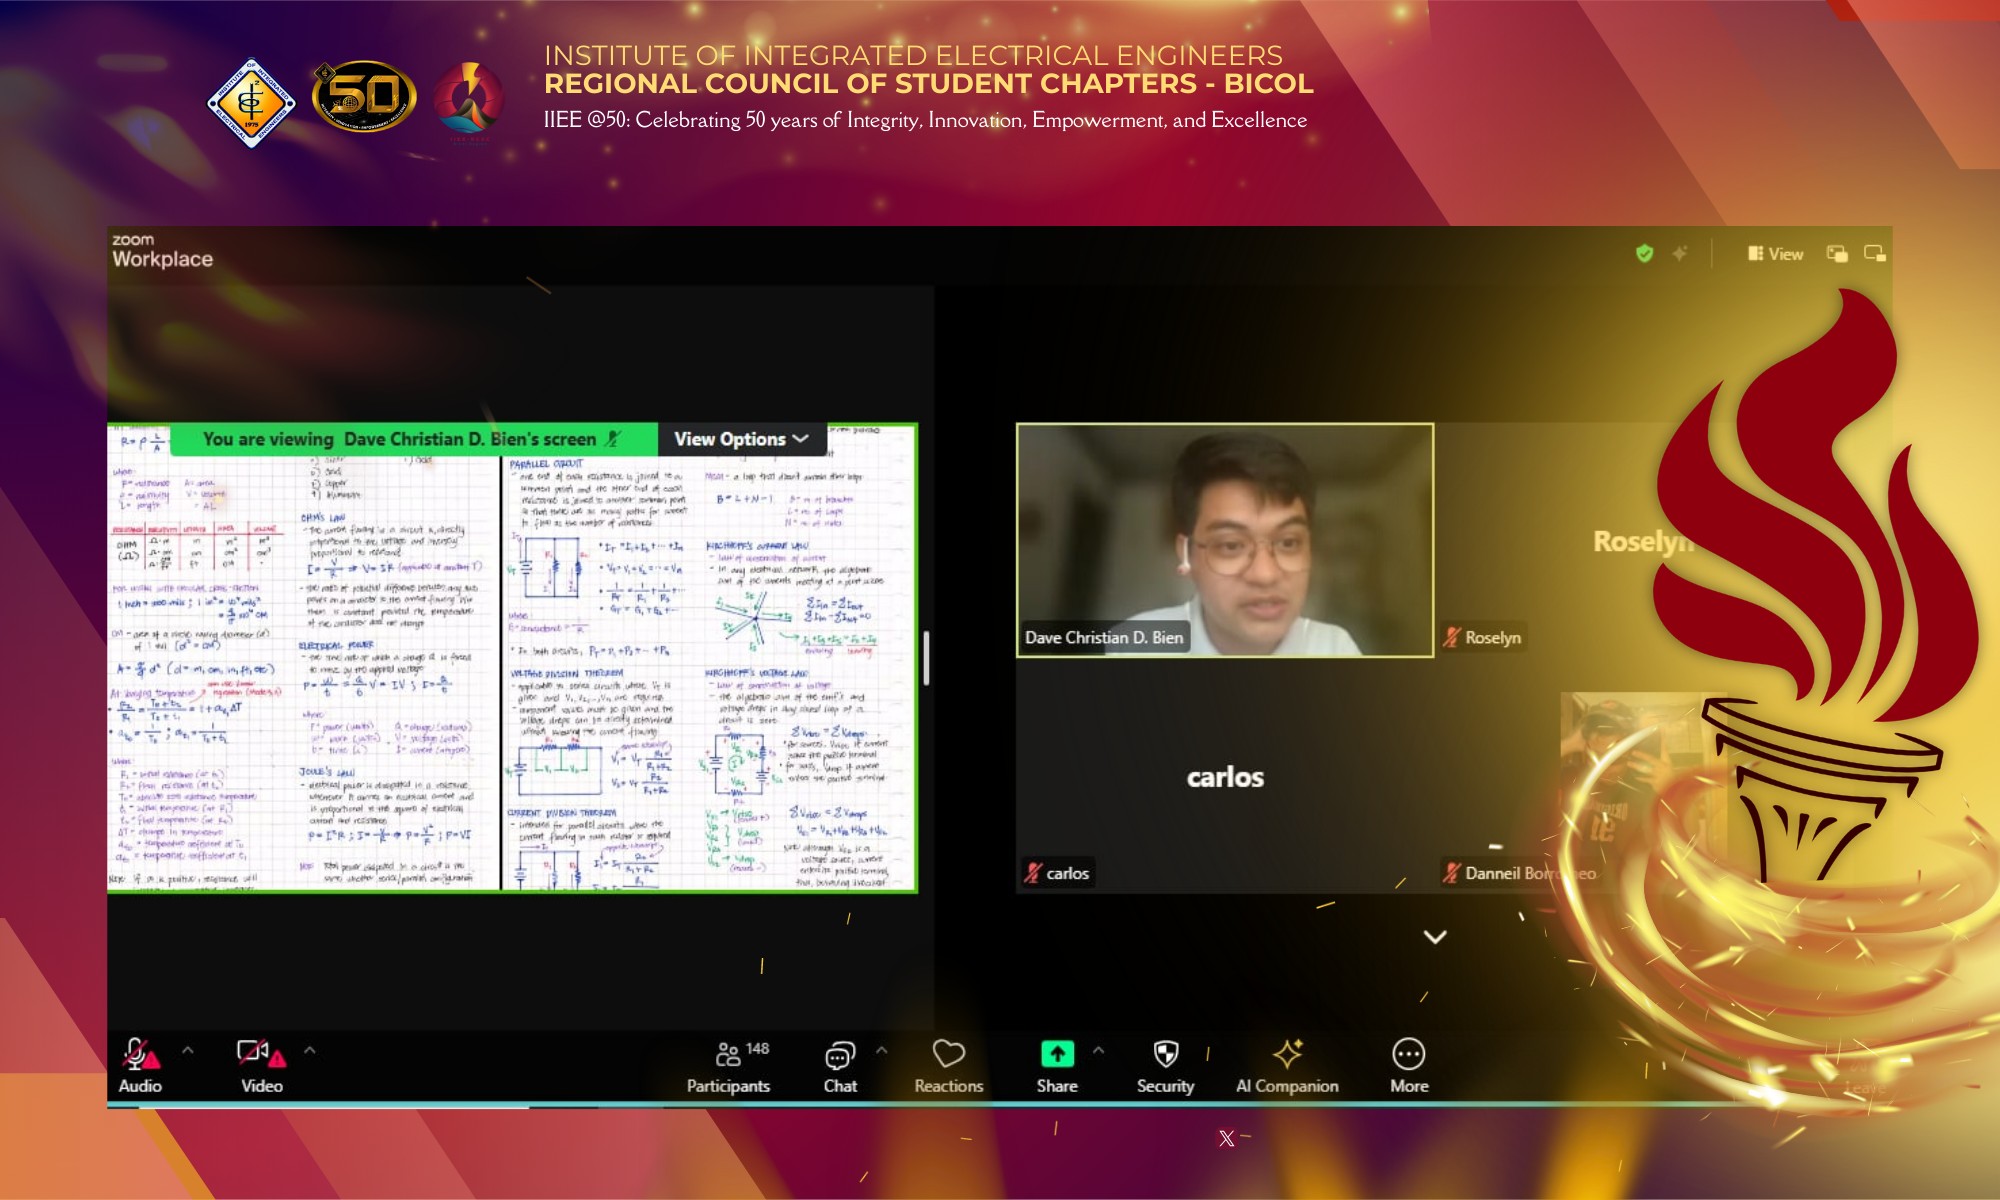Click the carlos participant tile
The image size is (2000, 1200).
pos(1225,777)
